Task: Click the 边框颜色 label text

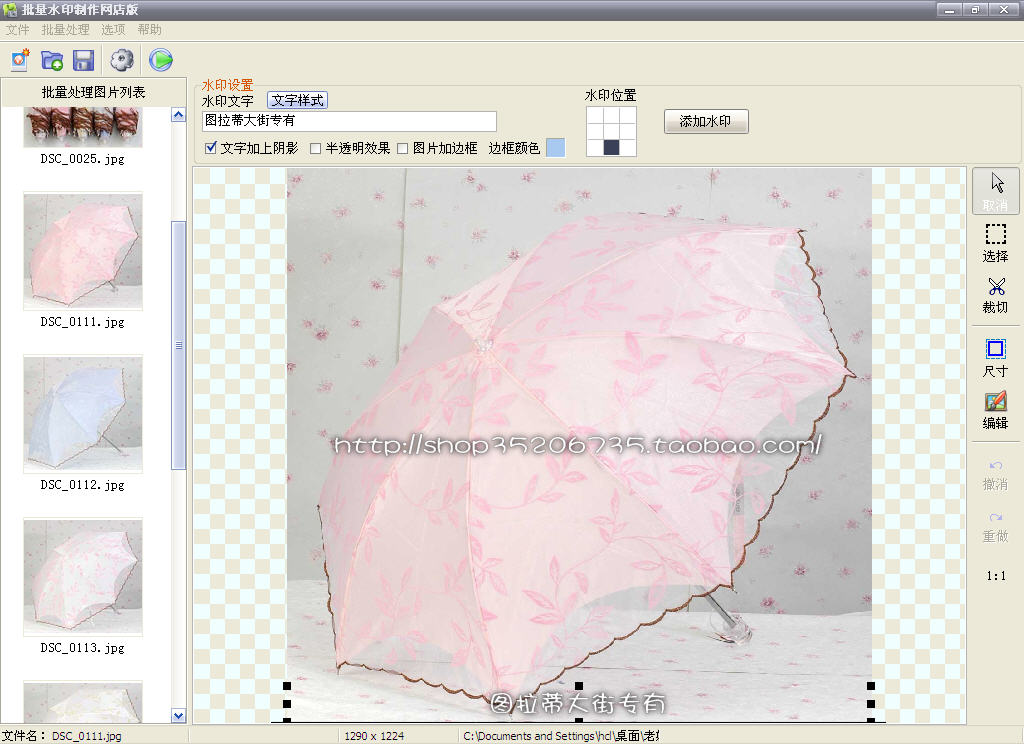Action: tap(514, 148)
